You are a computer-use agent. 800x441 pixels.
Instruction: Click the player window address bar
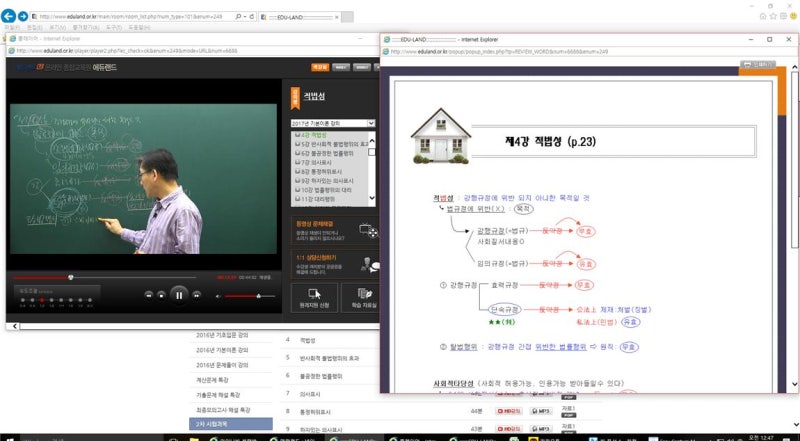pos(191,51)
